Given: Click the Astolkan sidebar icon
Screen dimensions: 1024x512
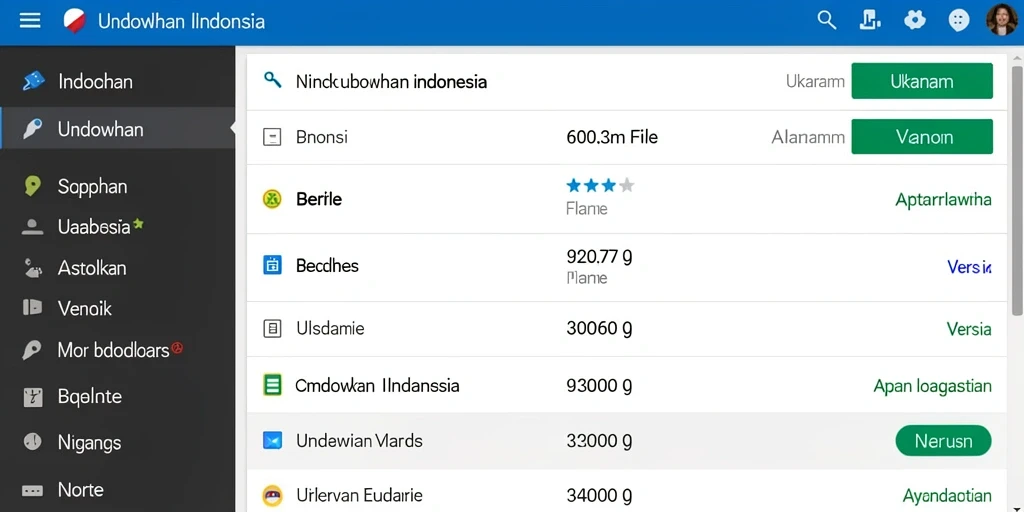Looking at the screenshot, I should coord(32,268).
